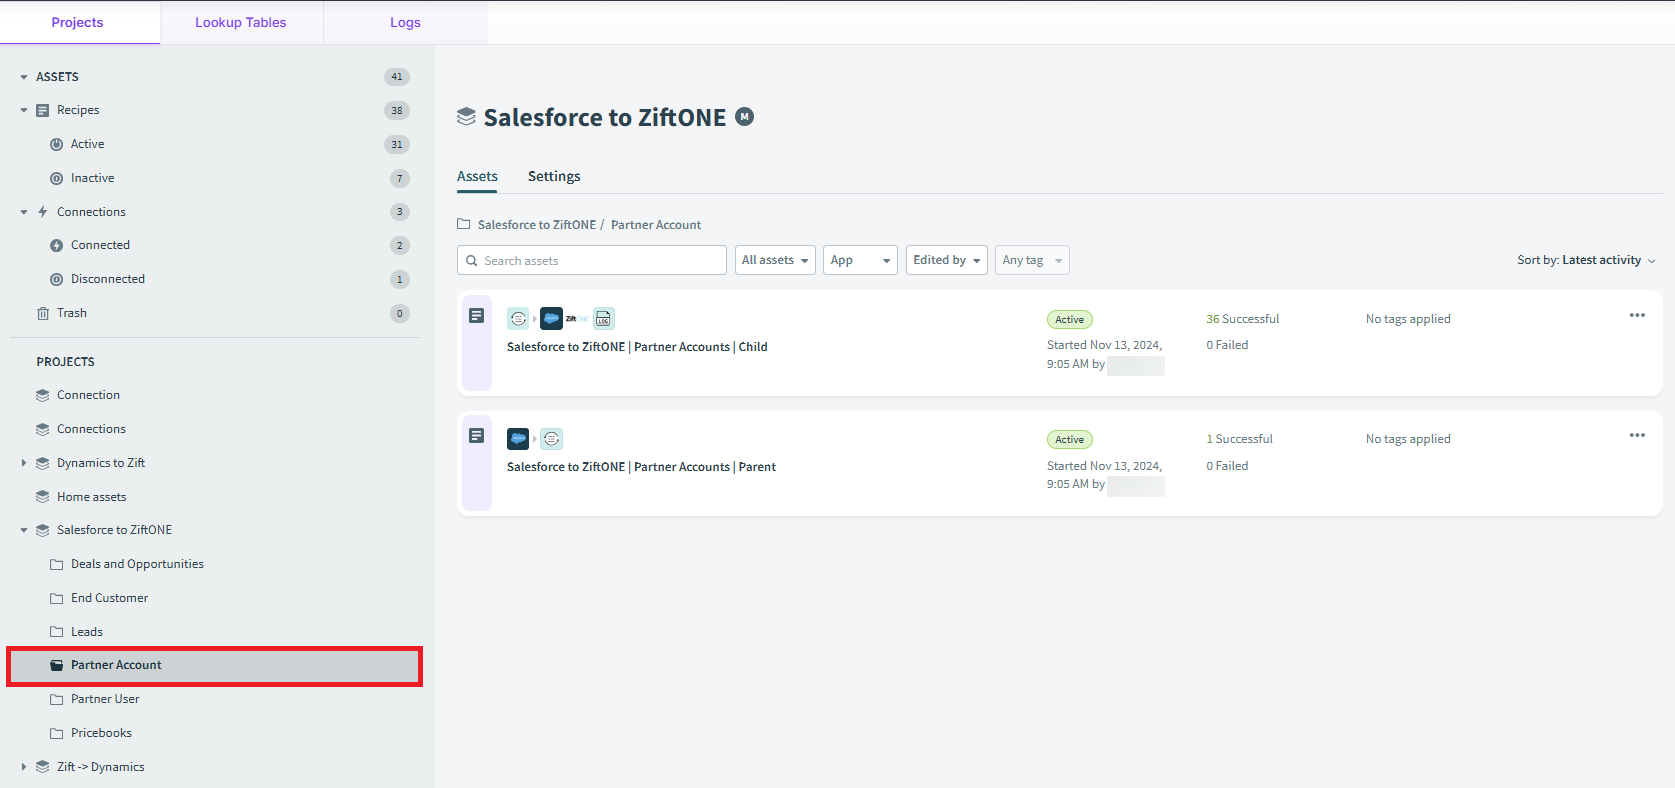The height and width of the screenshot is (788, 1675).
Task: Click the M badge beside project title
Action: (x=745, y=117)
